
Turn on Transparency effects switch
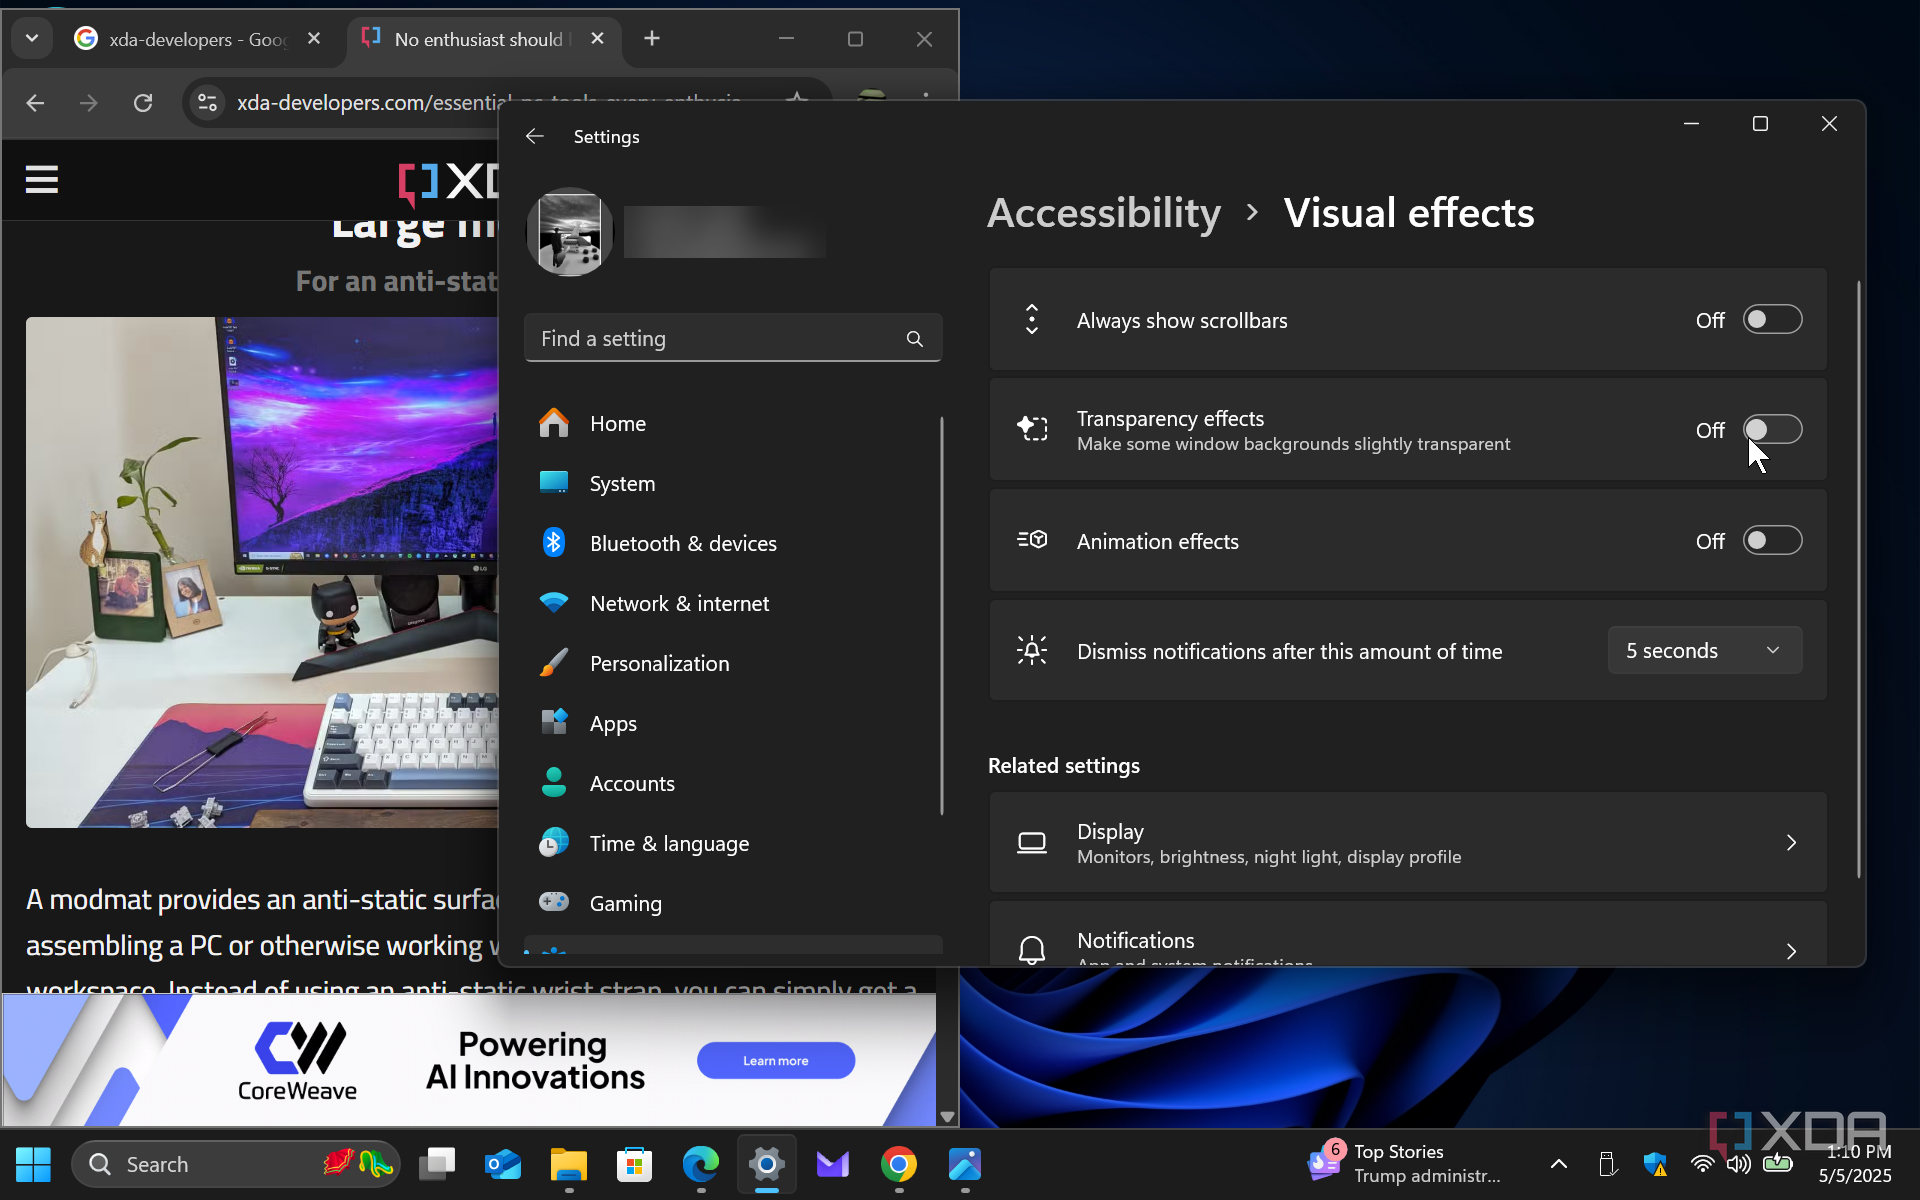coord(1772,430)
